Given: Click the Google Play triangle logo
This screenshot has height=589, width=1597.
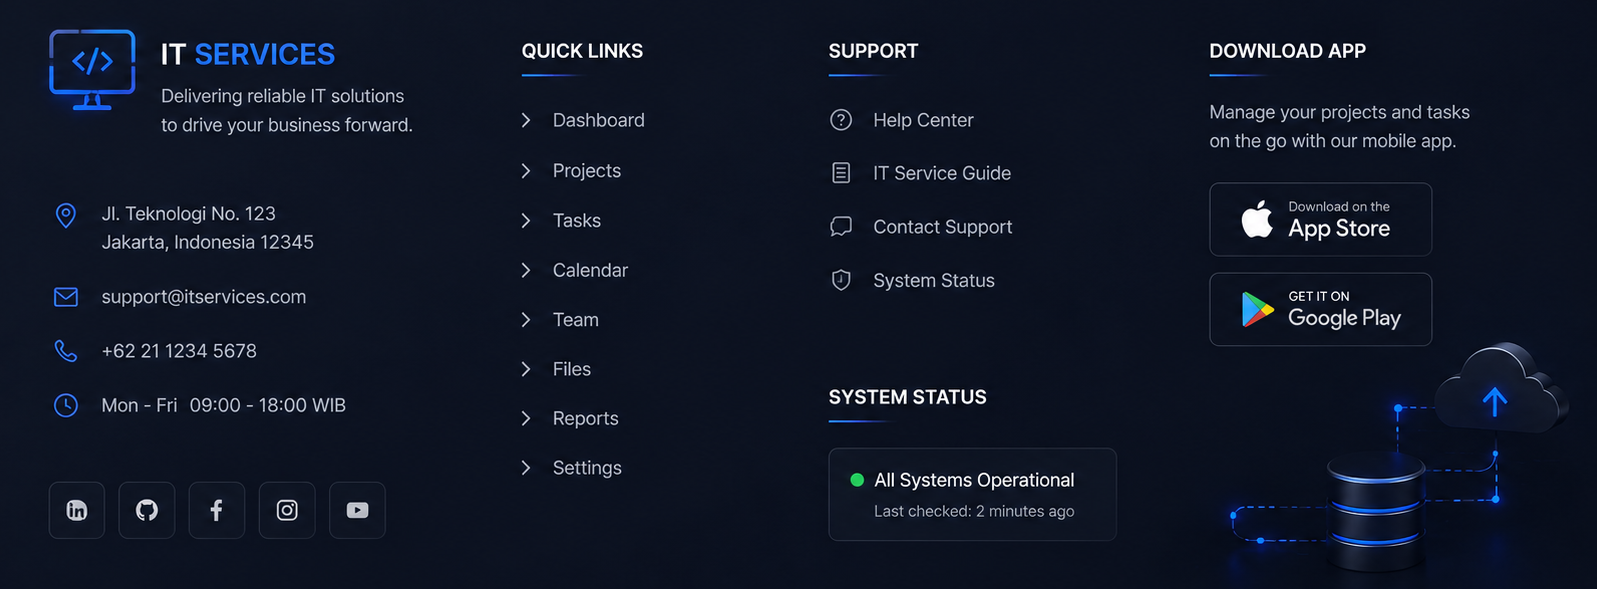Looking at the screenshot, I should (1257, 310).
